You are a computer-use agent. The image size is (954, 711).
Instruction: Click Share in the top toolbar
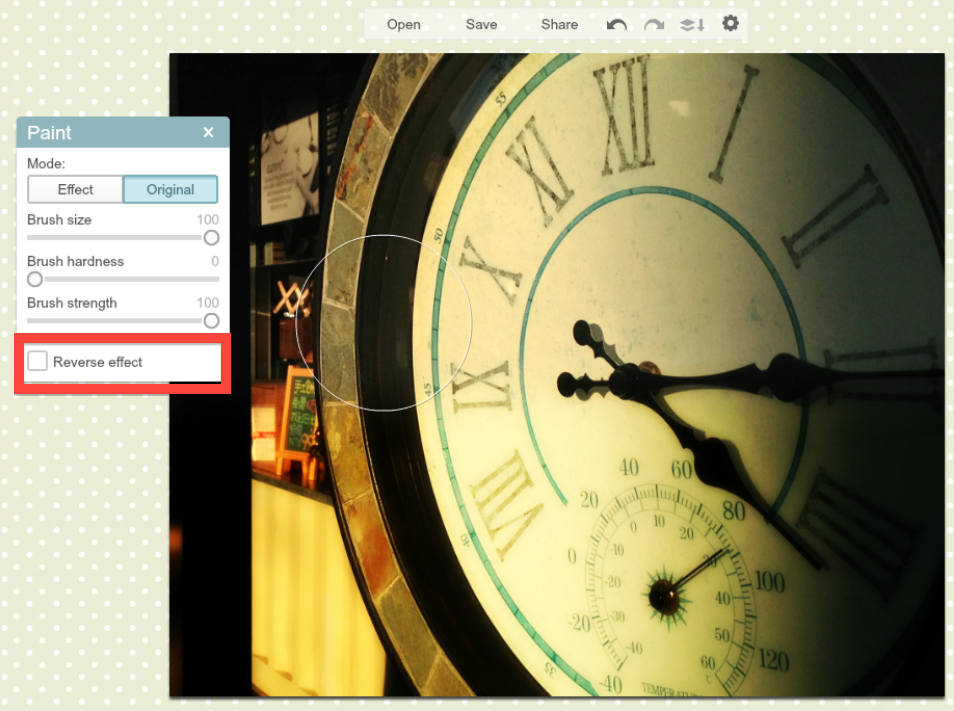pyautogui.click(x=559, y=24)
